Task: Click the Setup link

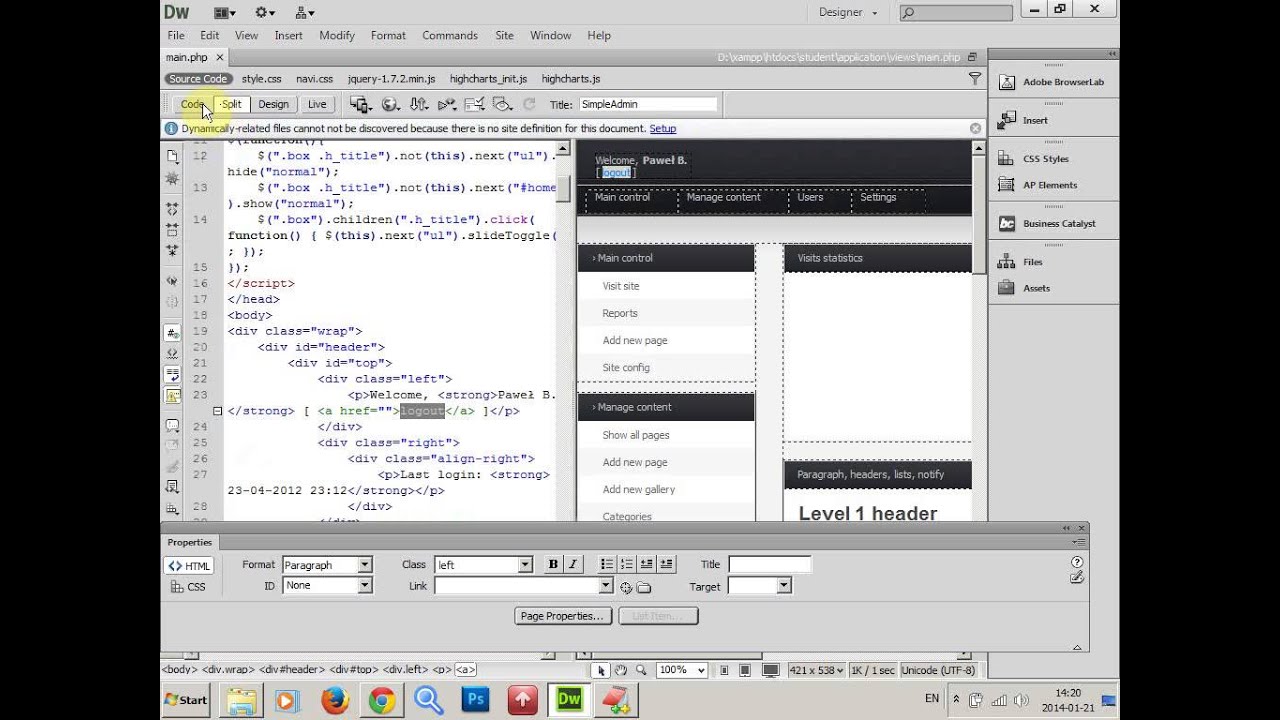Action: point(663,129)
